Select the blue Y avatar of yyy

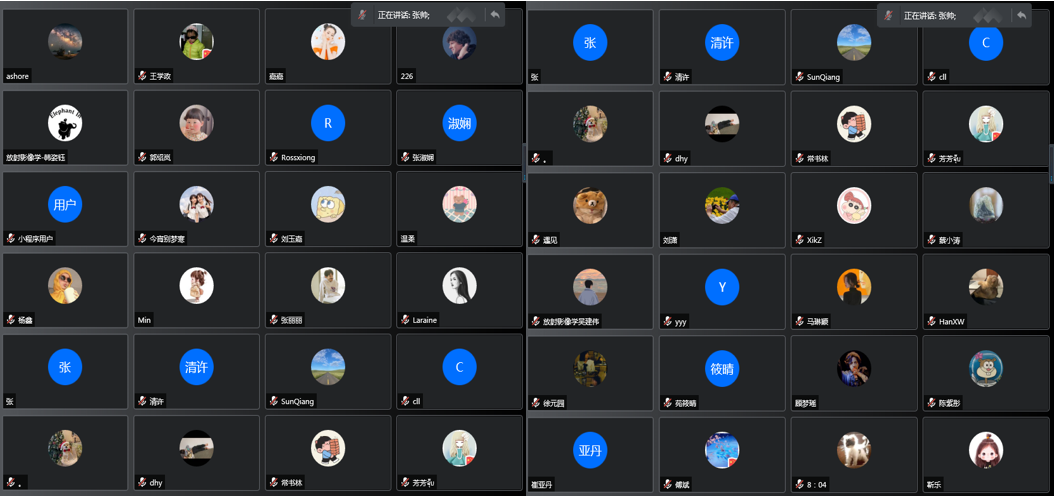pyautogui.click(x=722, y=287)
